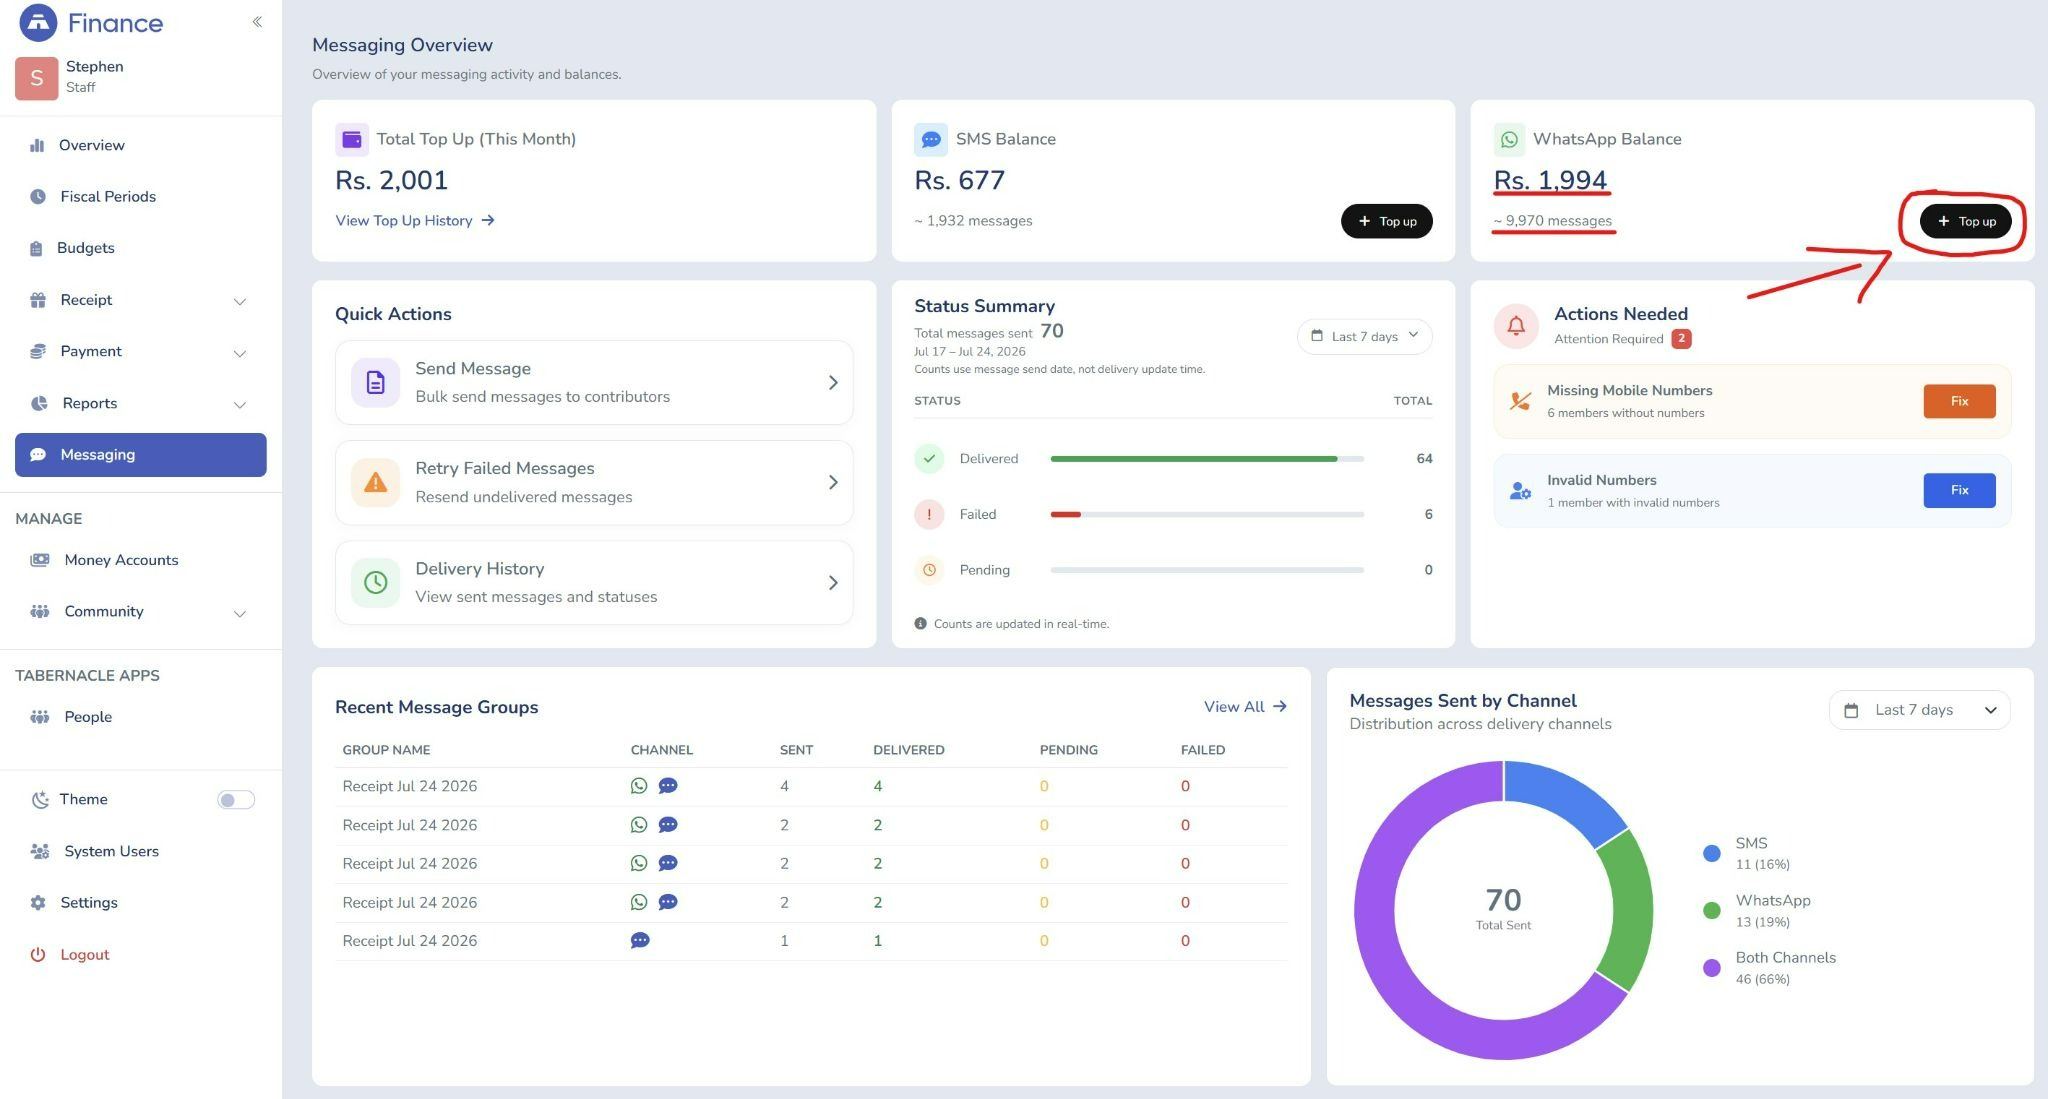Click the Logout menu item
The height and width of the screenshot is (1099, 2048).
[141, 955]
